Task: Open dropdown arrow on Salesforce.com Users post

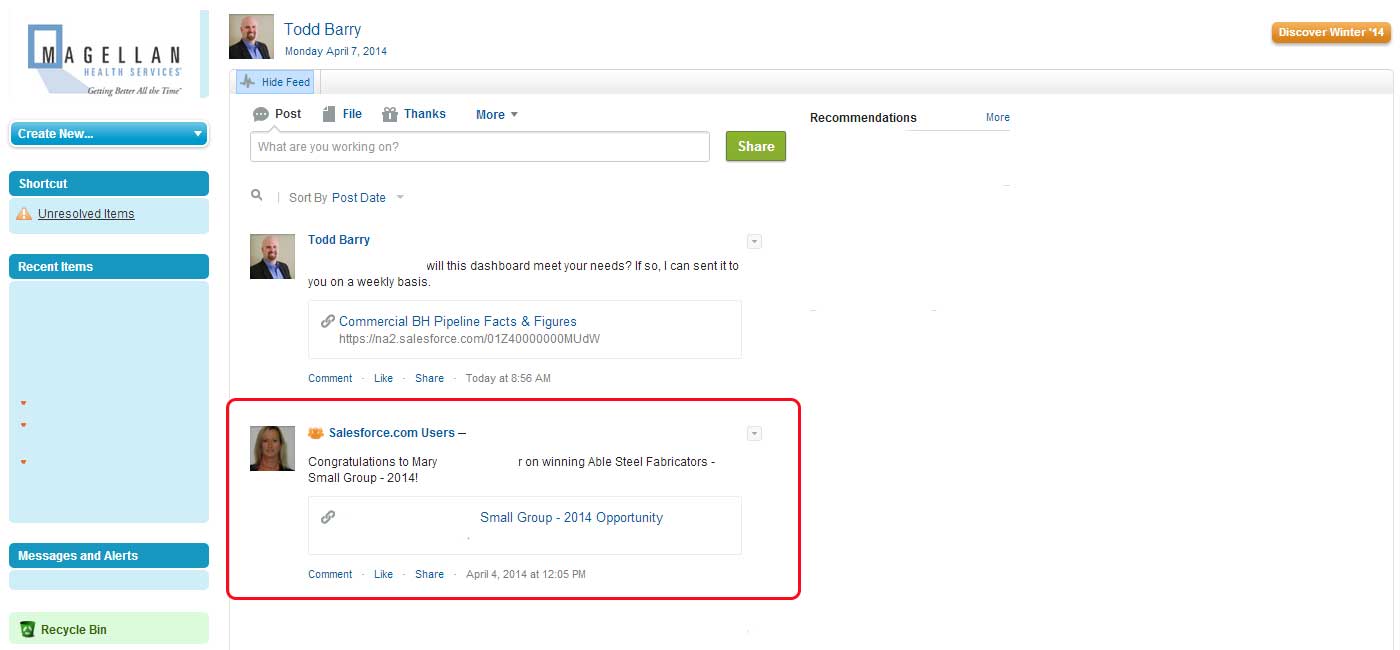Action: pyautogui.click(x=755, y=433)
